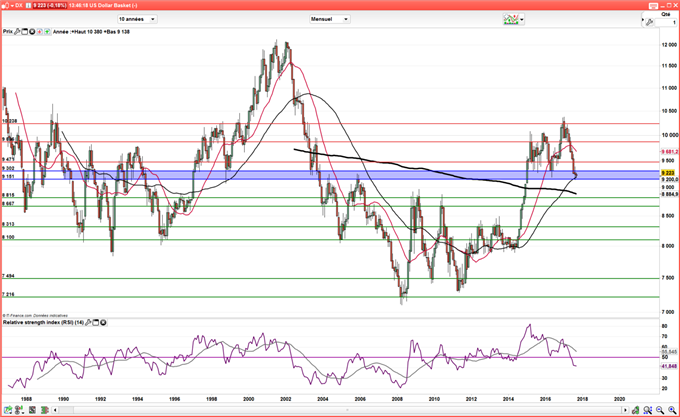680x417 pixels.
Task: Click the 2008 date axis label
Action: click(397, 399)
